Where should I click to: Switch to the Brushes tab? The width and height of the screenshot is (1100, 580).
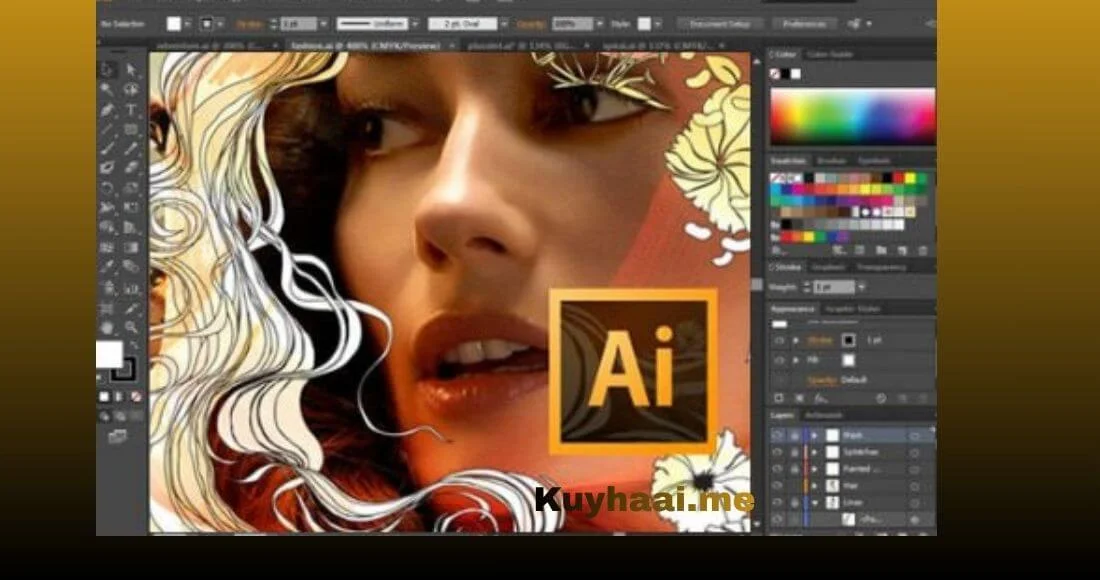pos(831,161)
